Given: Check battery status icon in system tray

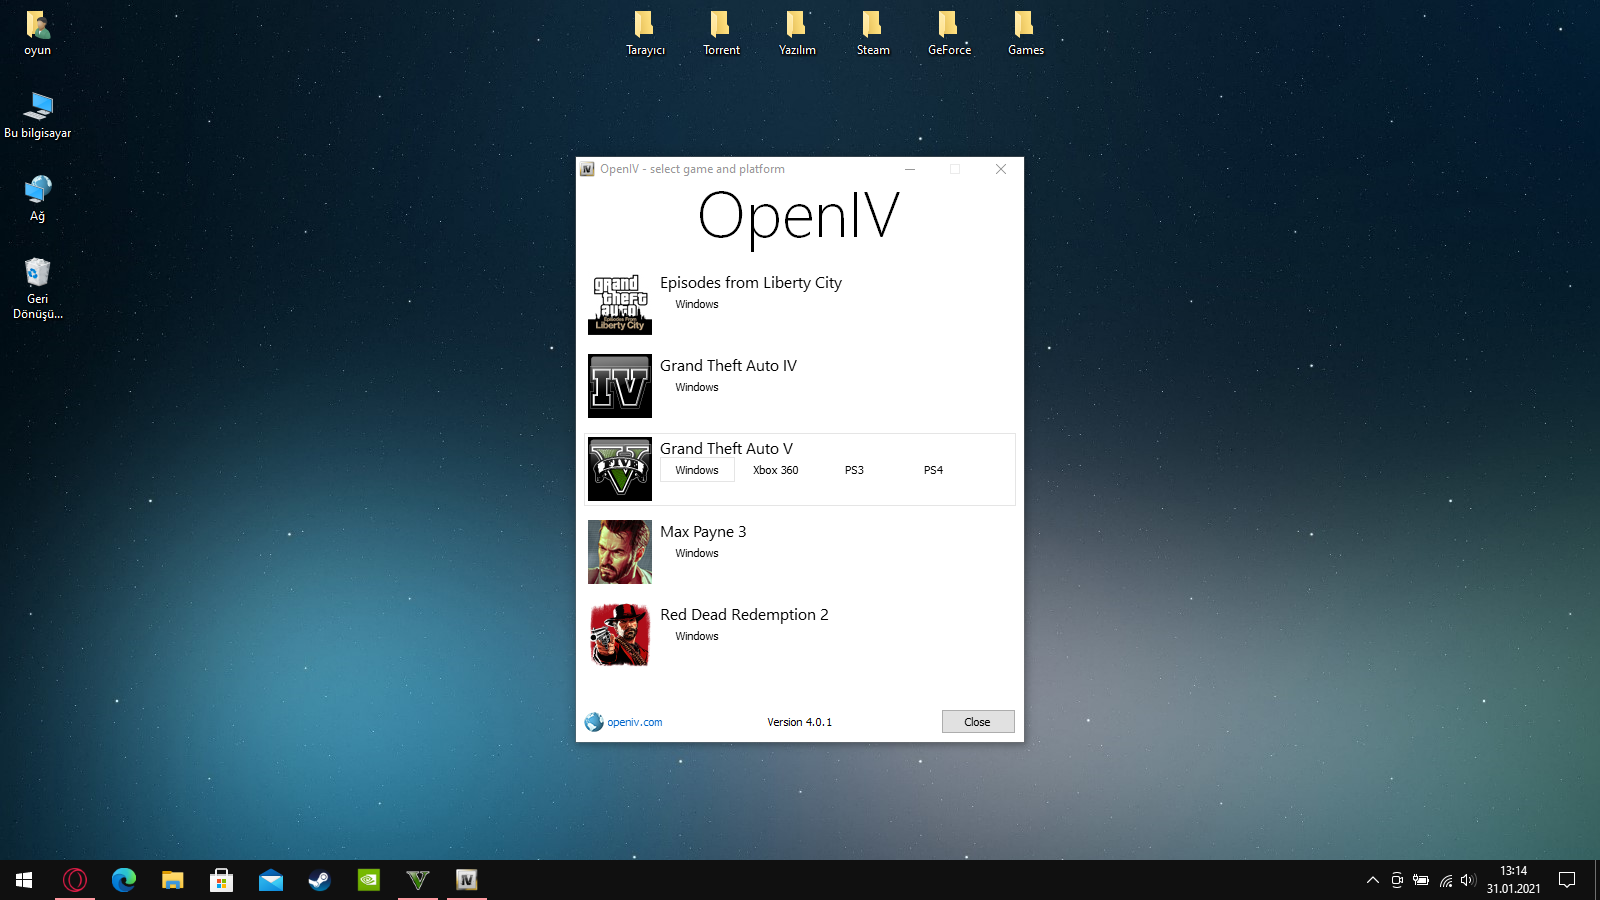Looking at the screenshot, I should coord(1421,880).
